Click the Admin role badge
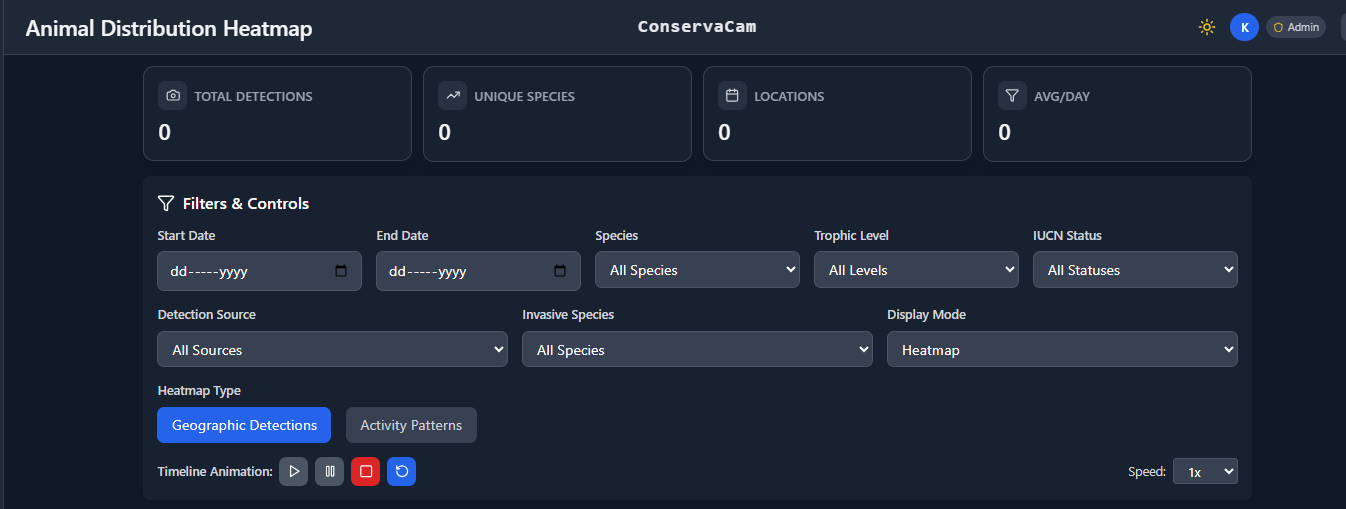1346x509 pixels. pyautogui.click(x=1296, y=27)
